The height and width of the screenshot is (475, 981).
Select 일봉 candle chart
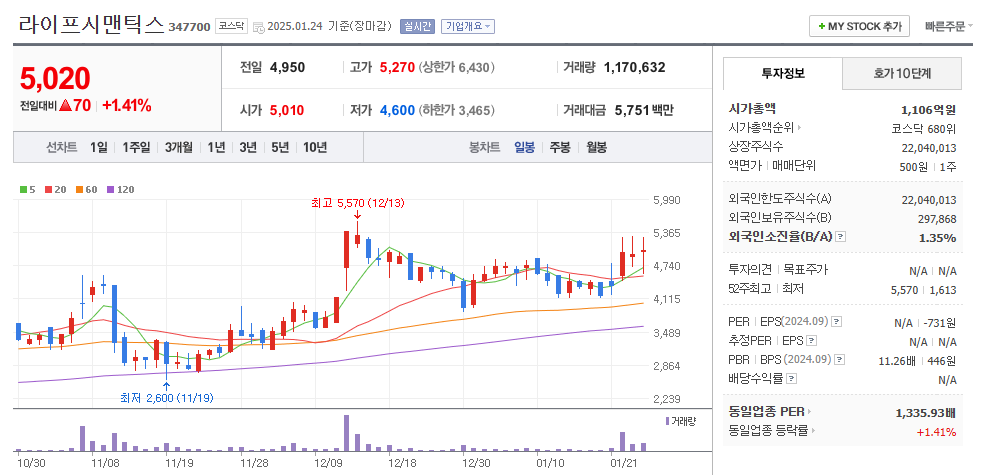524,148
